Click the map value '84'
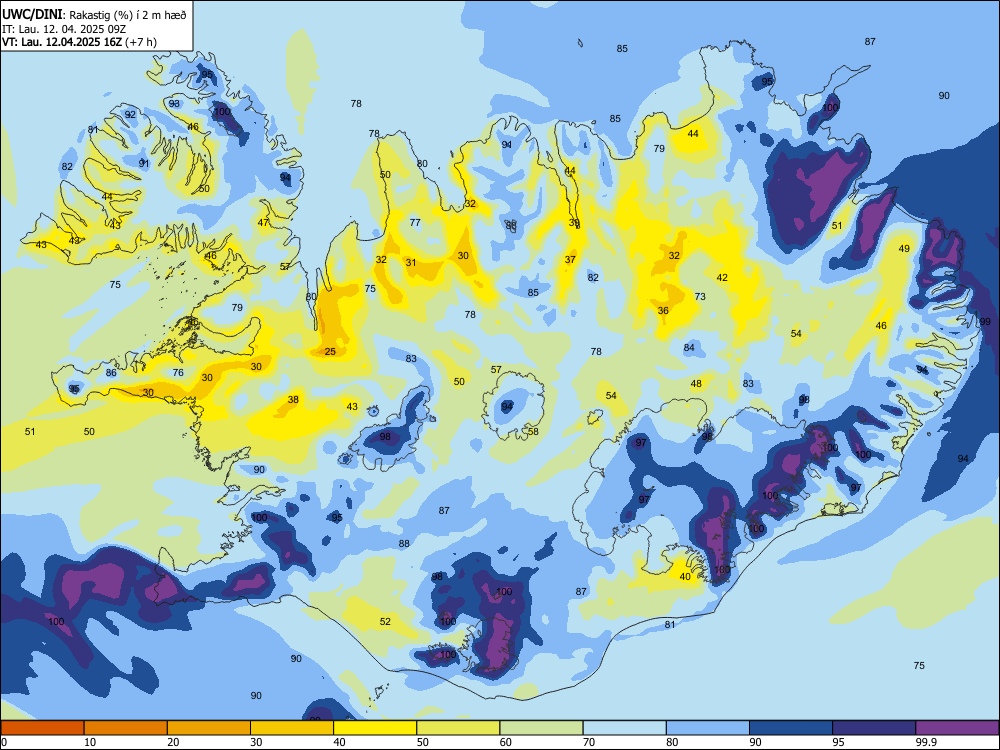The image size is (1000, 750). (689, 348)
